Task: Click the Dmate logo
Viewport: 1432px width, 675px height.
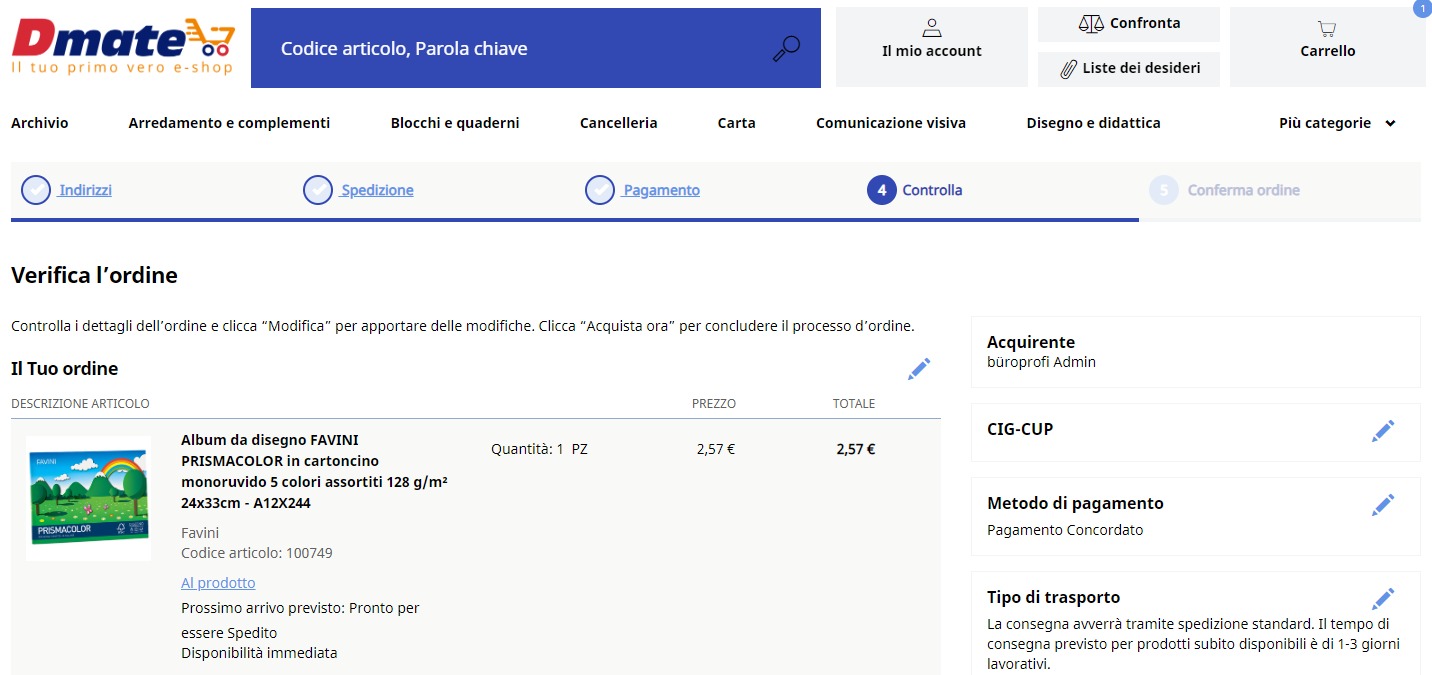Action: pos(123,46)
